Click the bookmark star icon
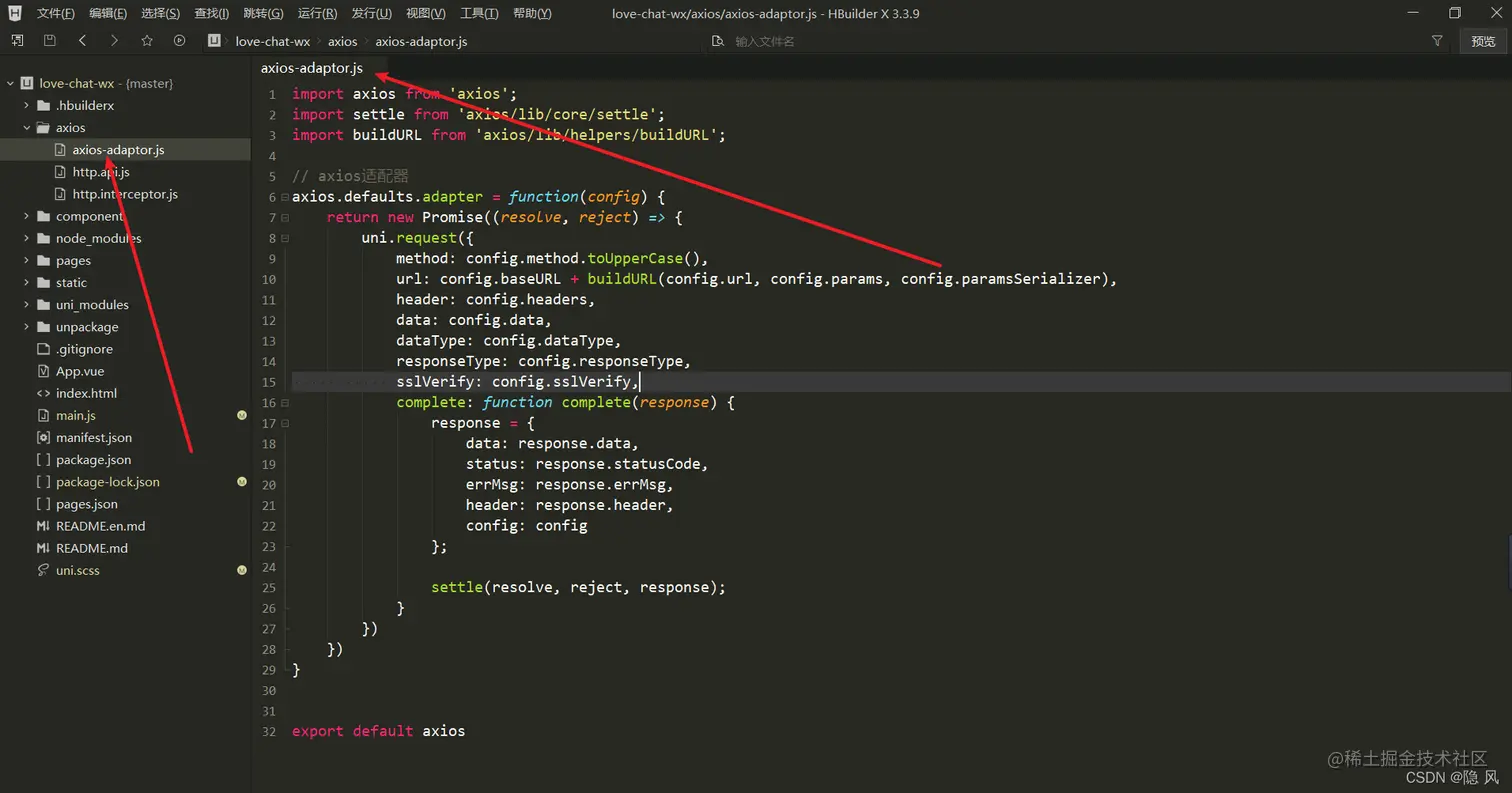The height and width of the screenshot is (793, 1512). 147,41
